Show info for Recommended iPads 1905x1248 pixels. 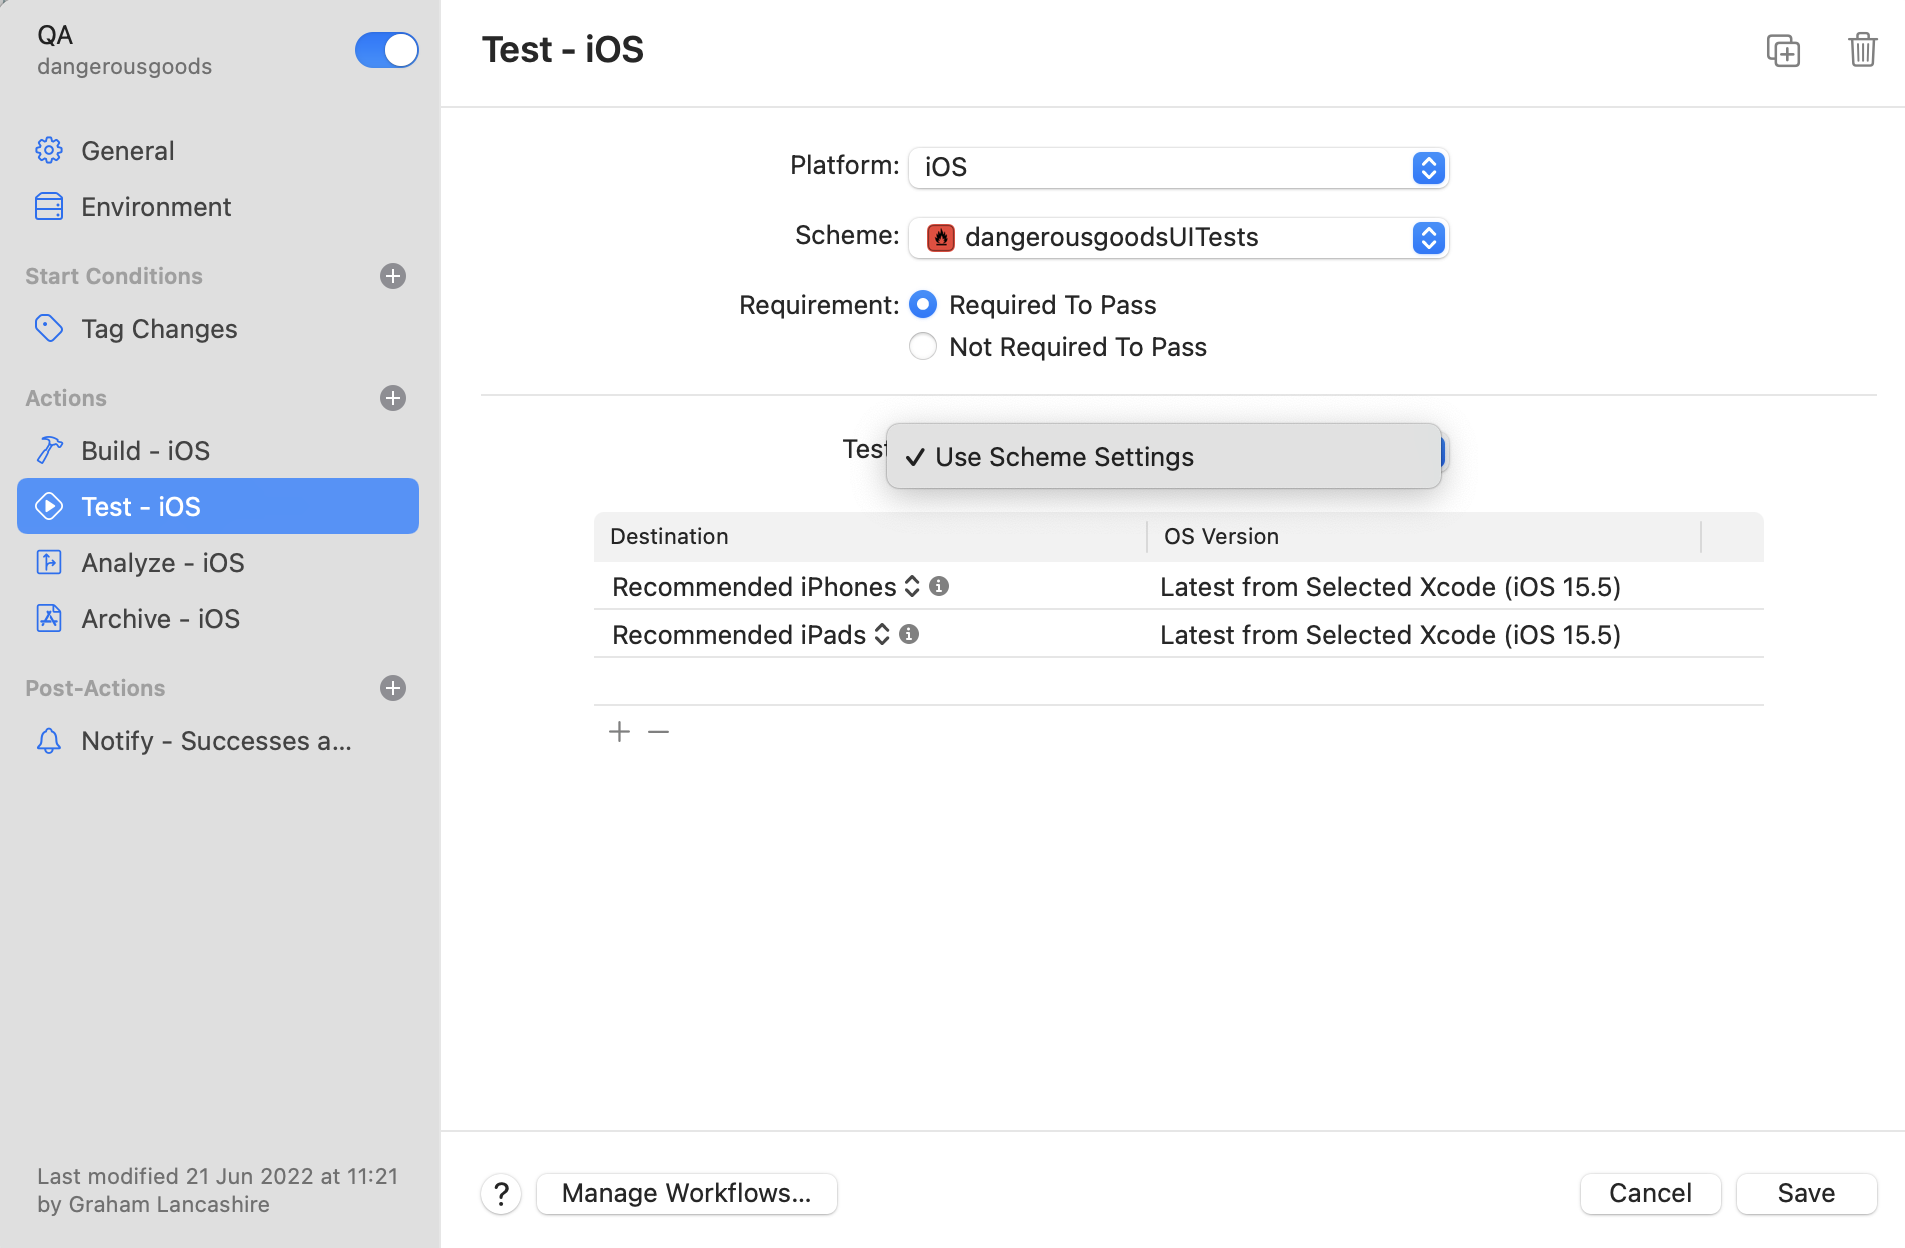tap(909, 634)
